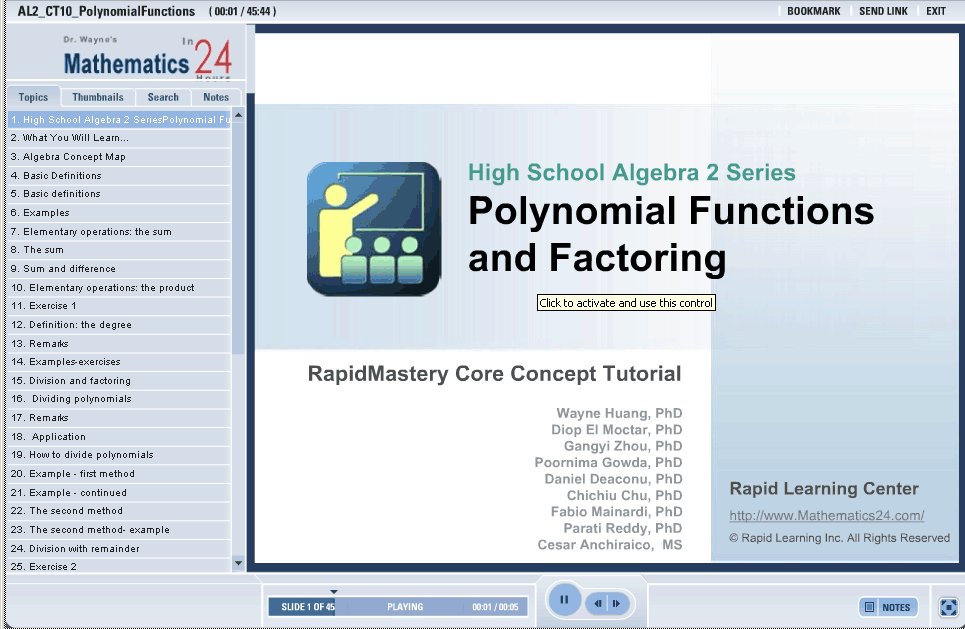
Task: Open the Search tab
Action: point(163,98)
